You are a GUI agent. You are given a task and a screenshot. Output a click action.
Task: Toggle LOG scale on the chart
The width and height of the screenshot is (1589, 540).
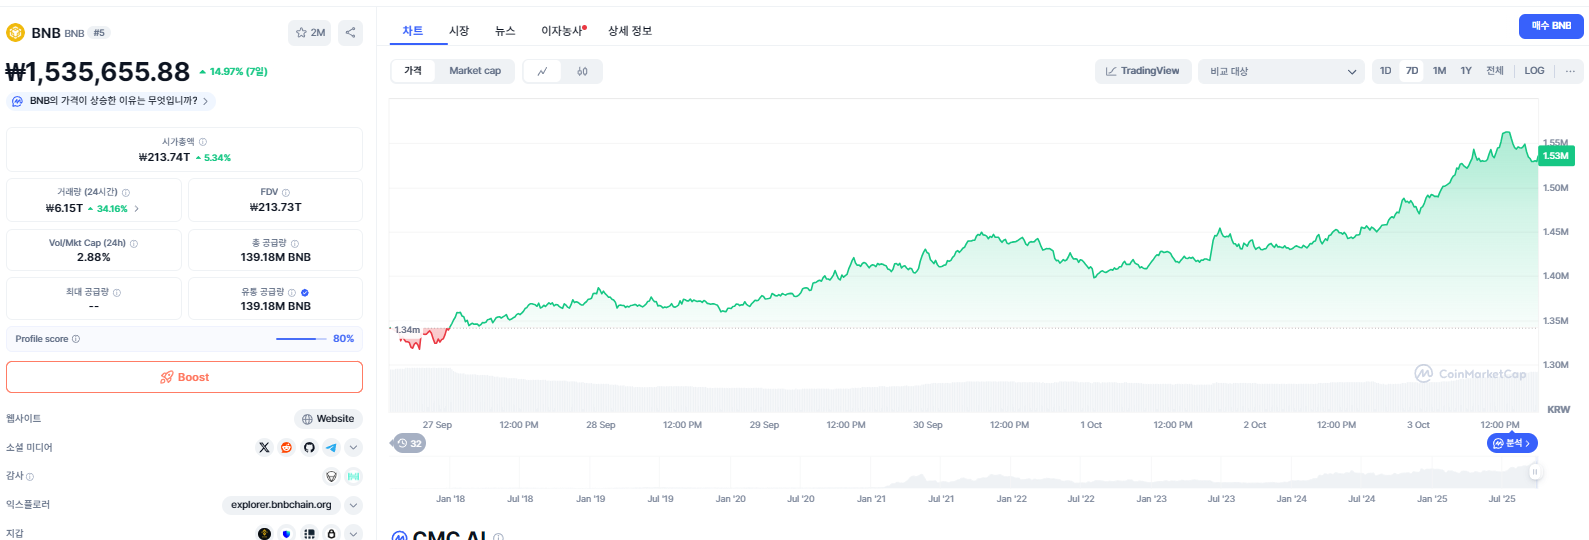click(1534, 71)
